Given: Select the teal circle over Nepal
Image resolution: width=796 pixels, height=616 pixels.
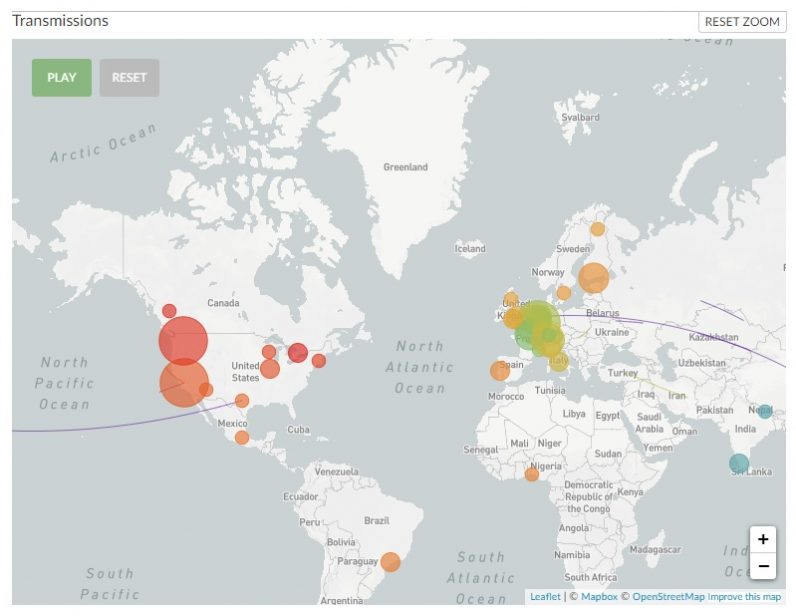Looking at the screenshot, I should pyautogui.click(x=765, y=411).
